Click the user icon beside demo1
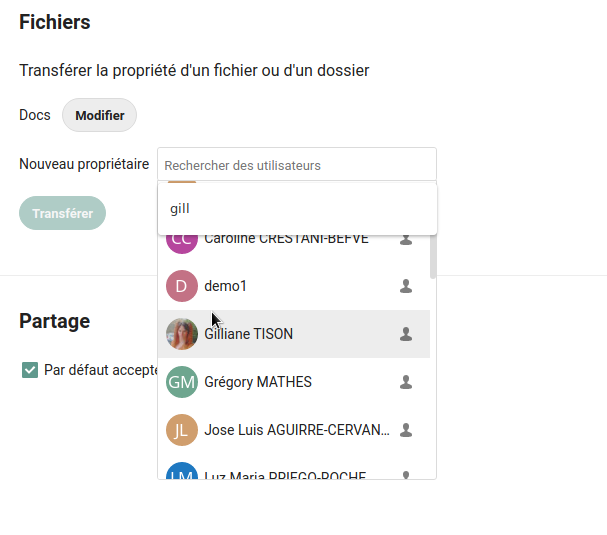 [x=406, y=286]
